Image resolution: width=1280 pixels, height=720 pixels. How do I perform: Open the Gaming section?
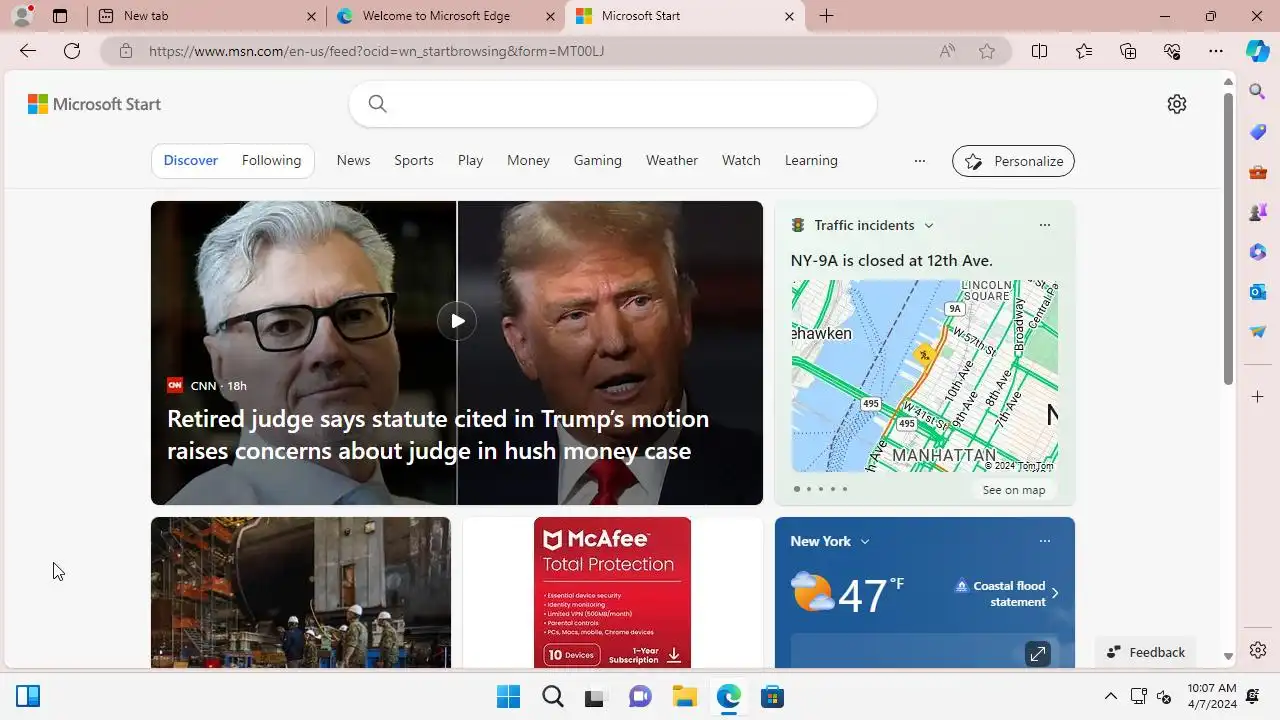(598, 160)
